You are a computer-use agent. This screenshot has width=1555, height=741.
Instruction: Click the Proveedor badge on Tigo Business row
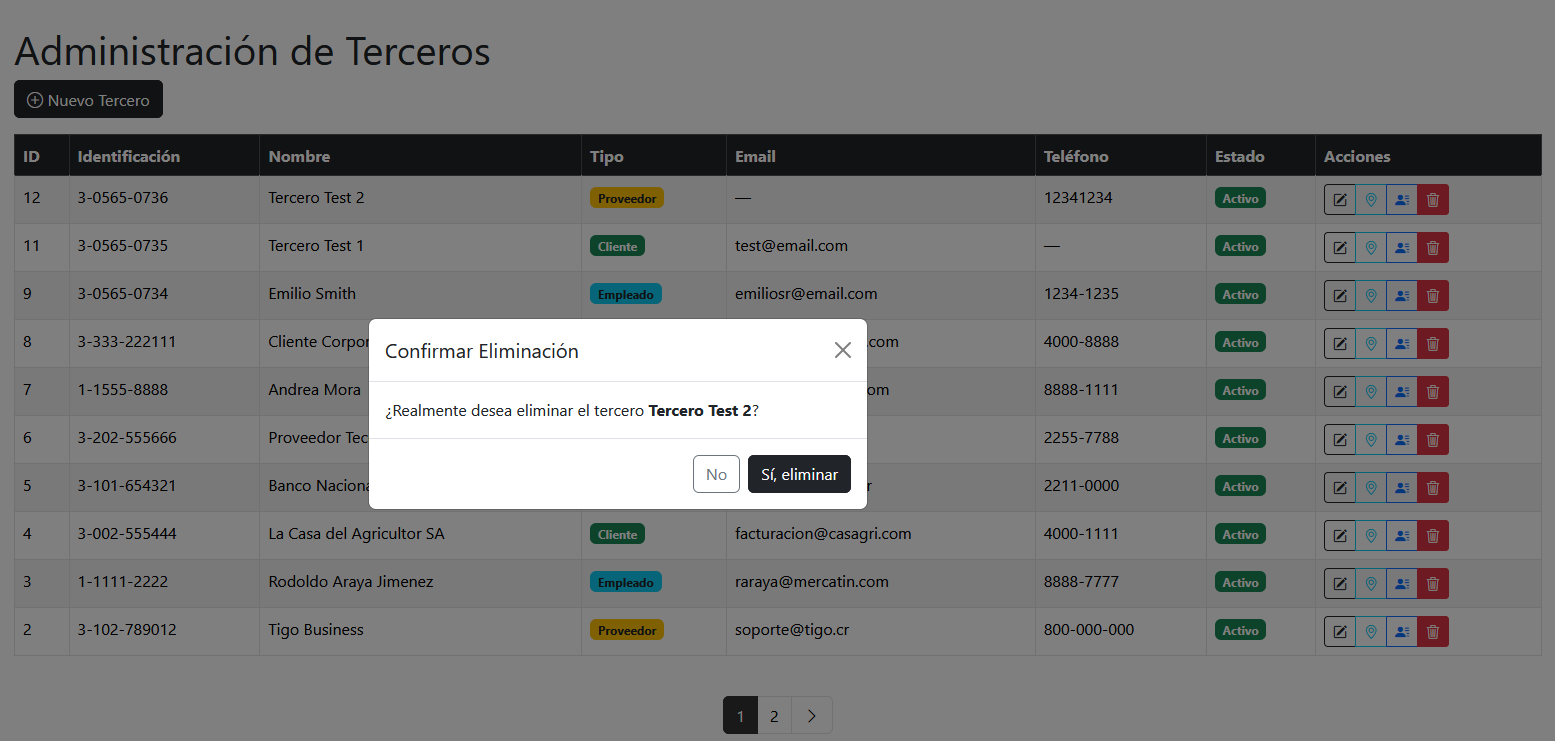tap(627, 630)
